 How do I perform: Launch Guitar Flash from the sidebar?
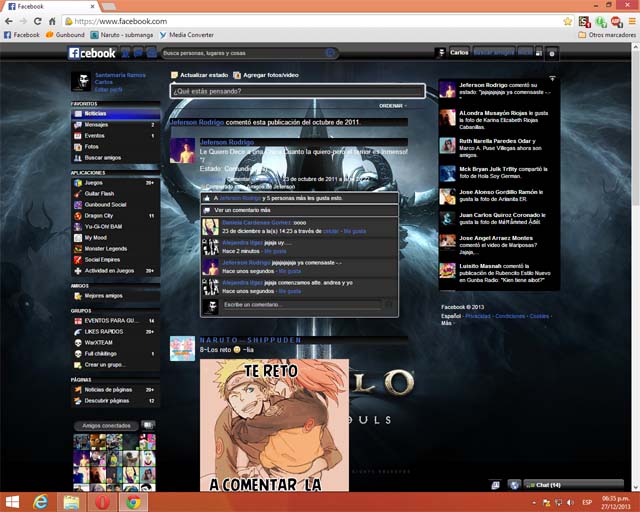tap(114, 194)
